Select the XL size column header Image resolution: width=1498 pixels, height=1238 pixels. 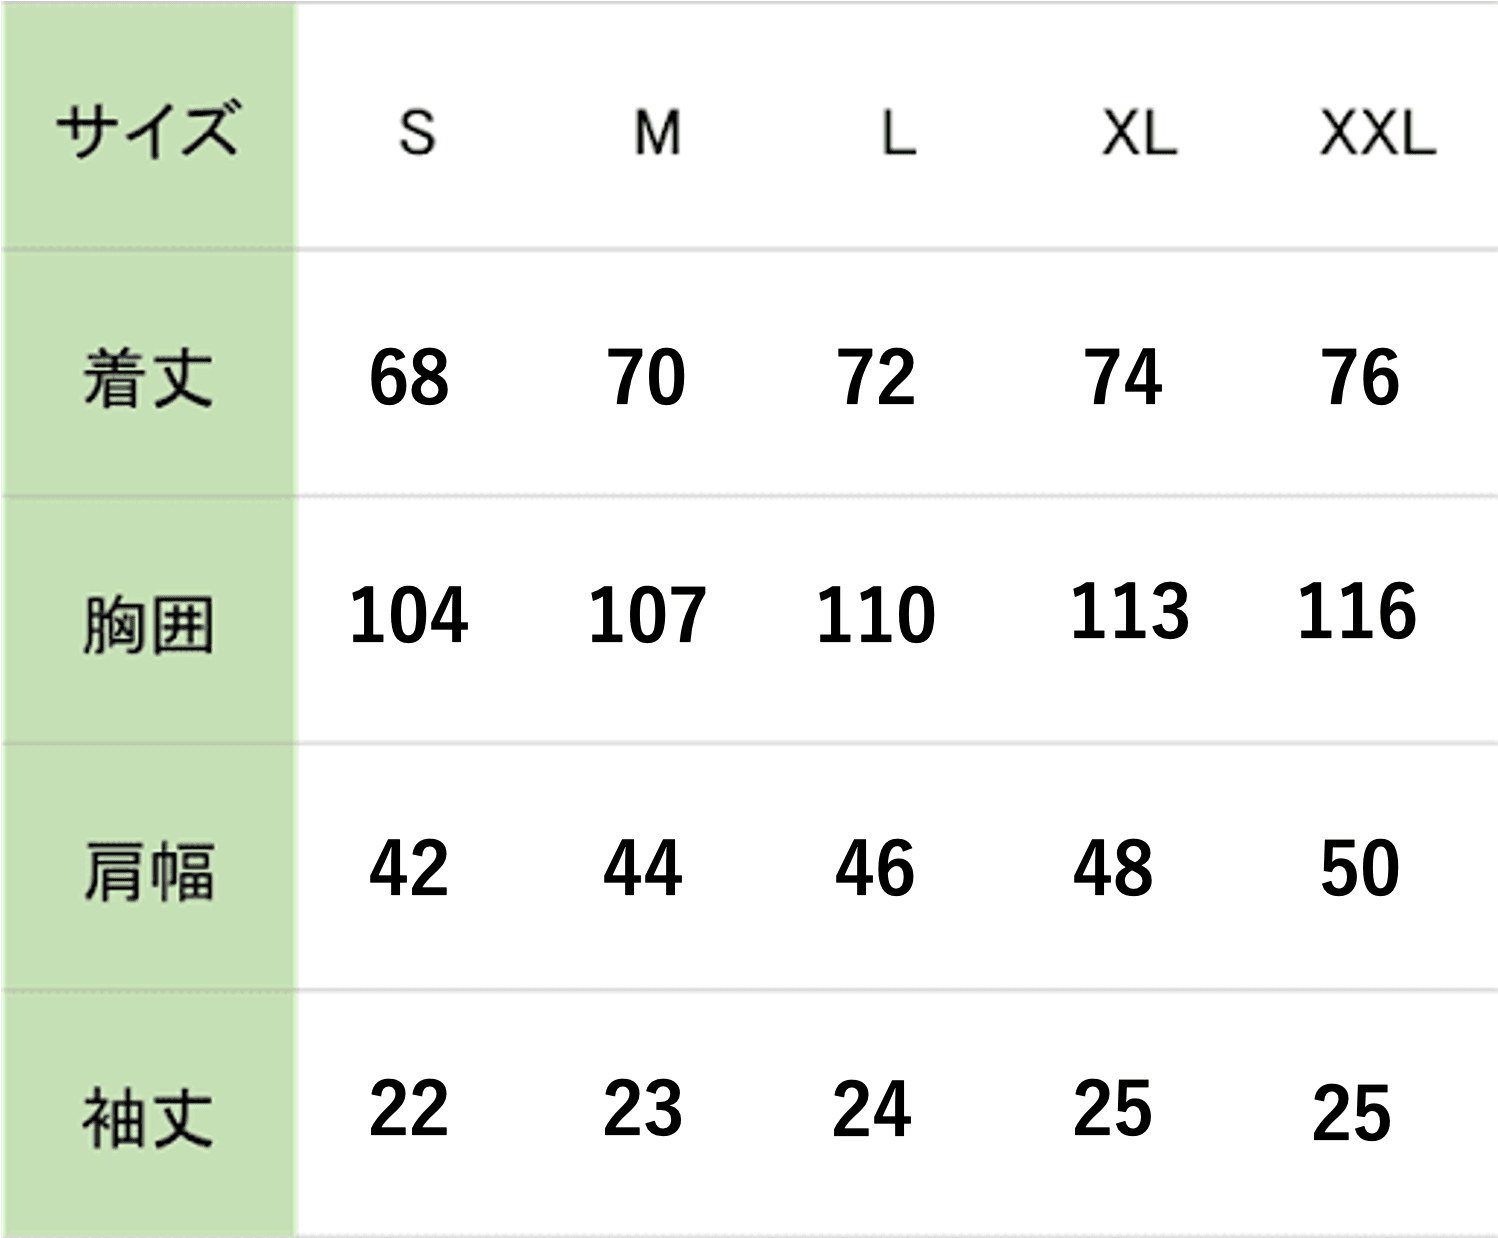[1138, 133]
